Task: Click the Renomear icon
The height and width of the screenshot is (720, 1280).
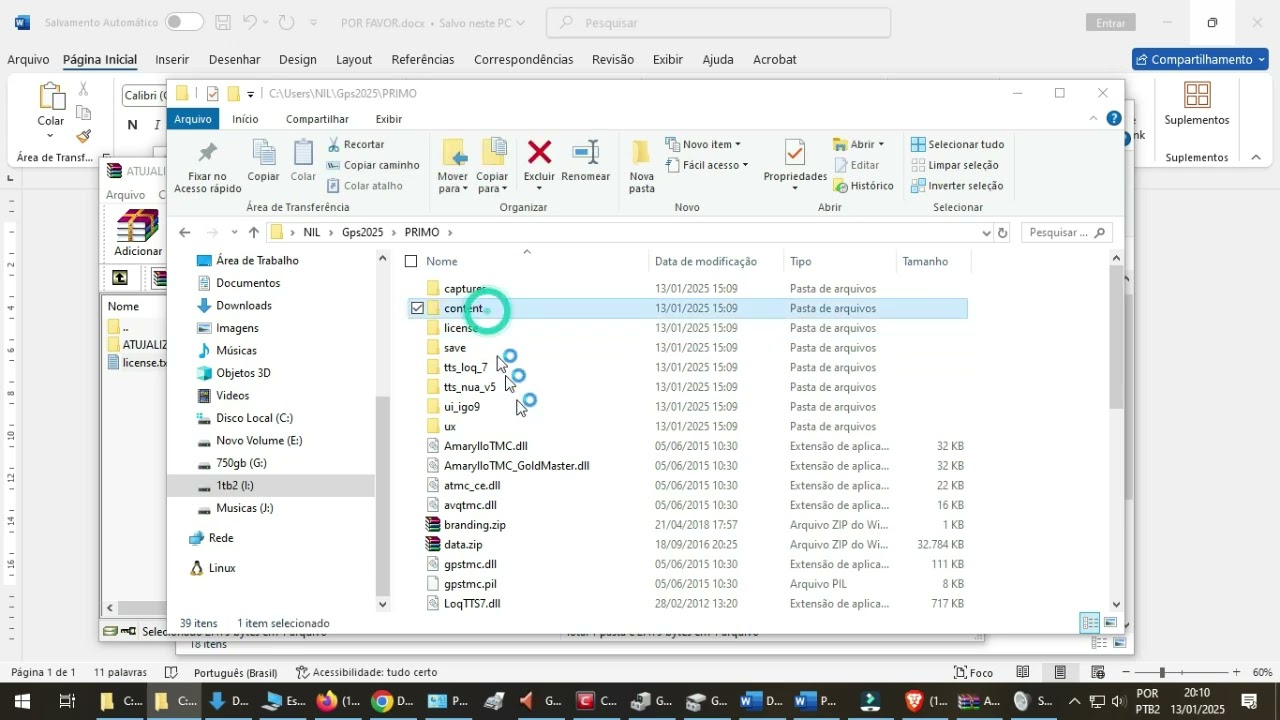Action: tap(586, 152)
